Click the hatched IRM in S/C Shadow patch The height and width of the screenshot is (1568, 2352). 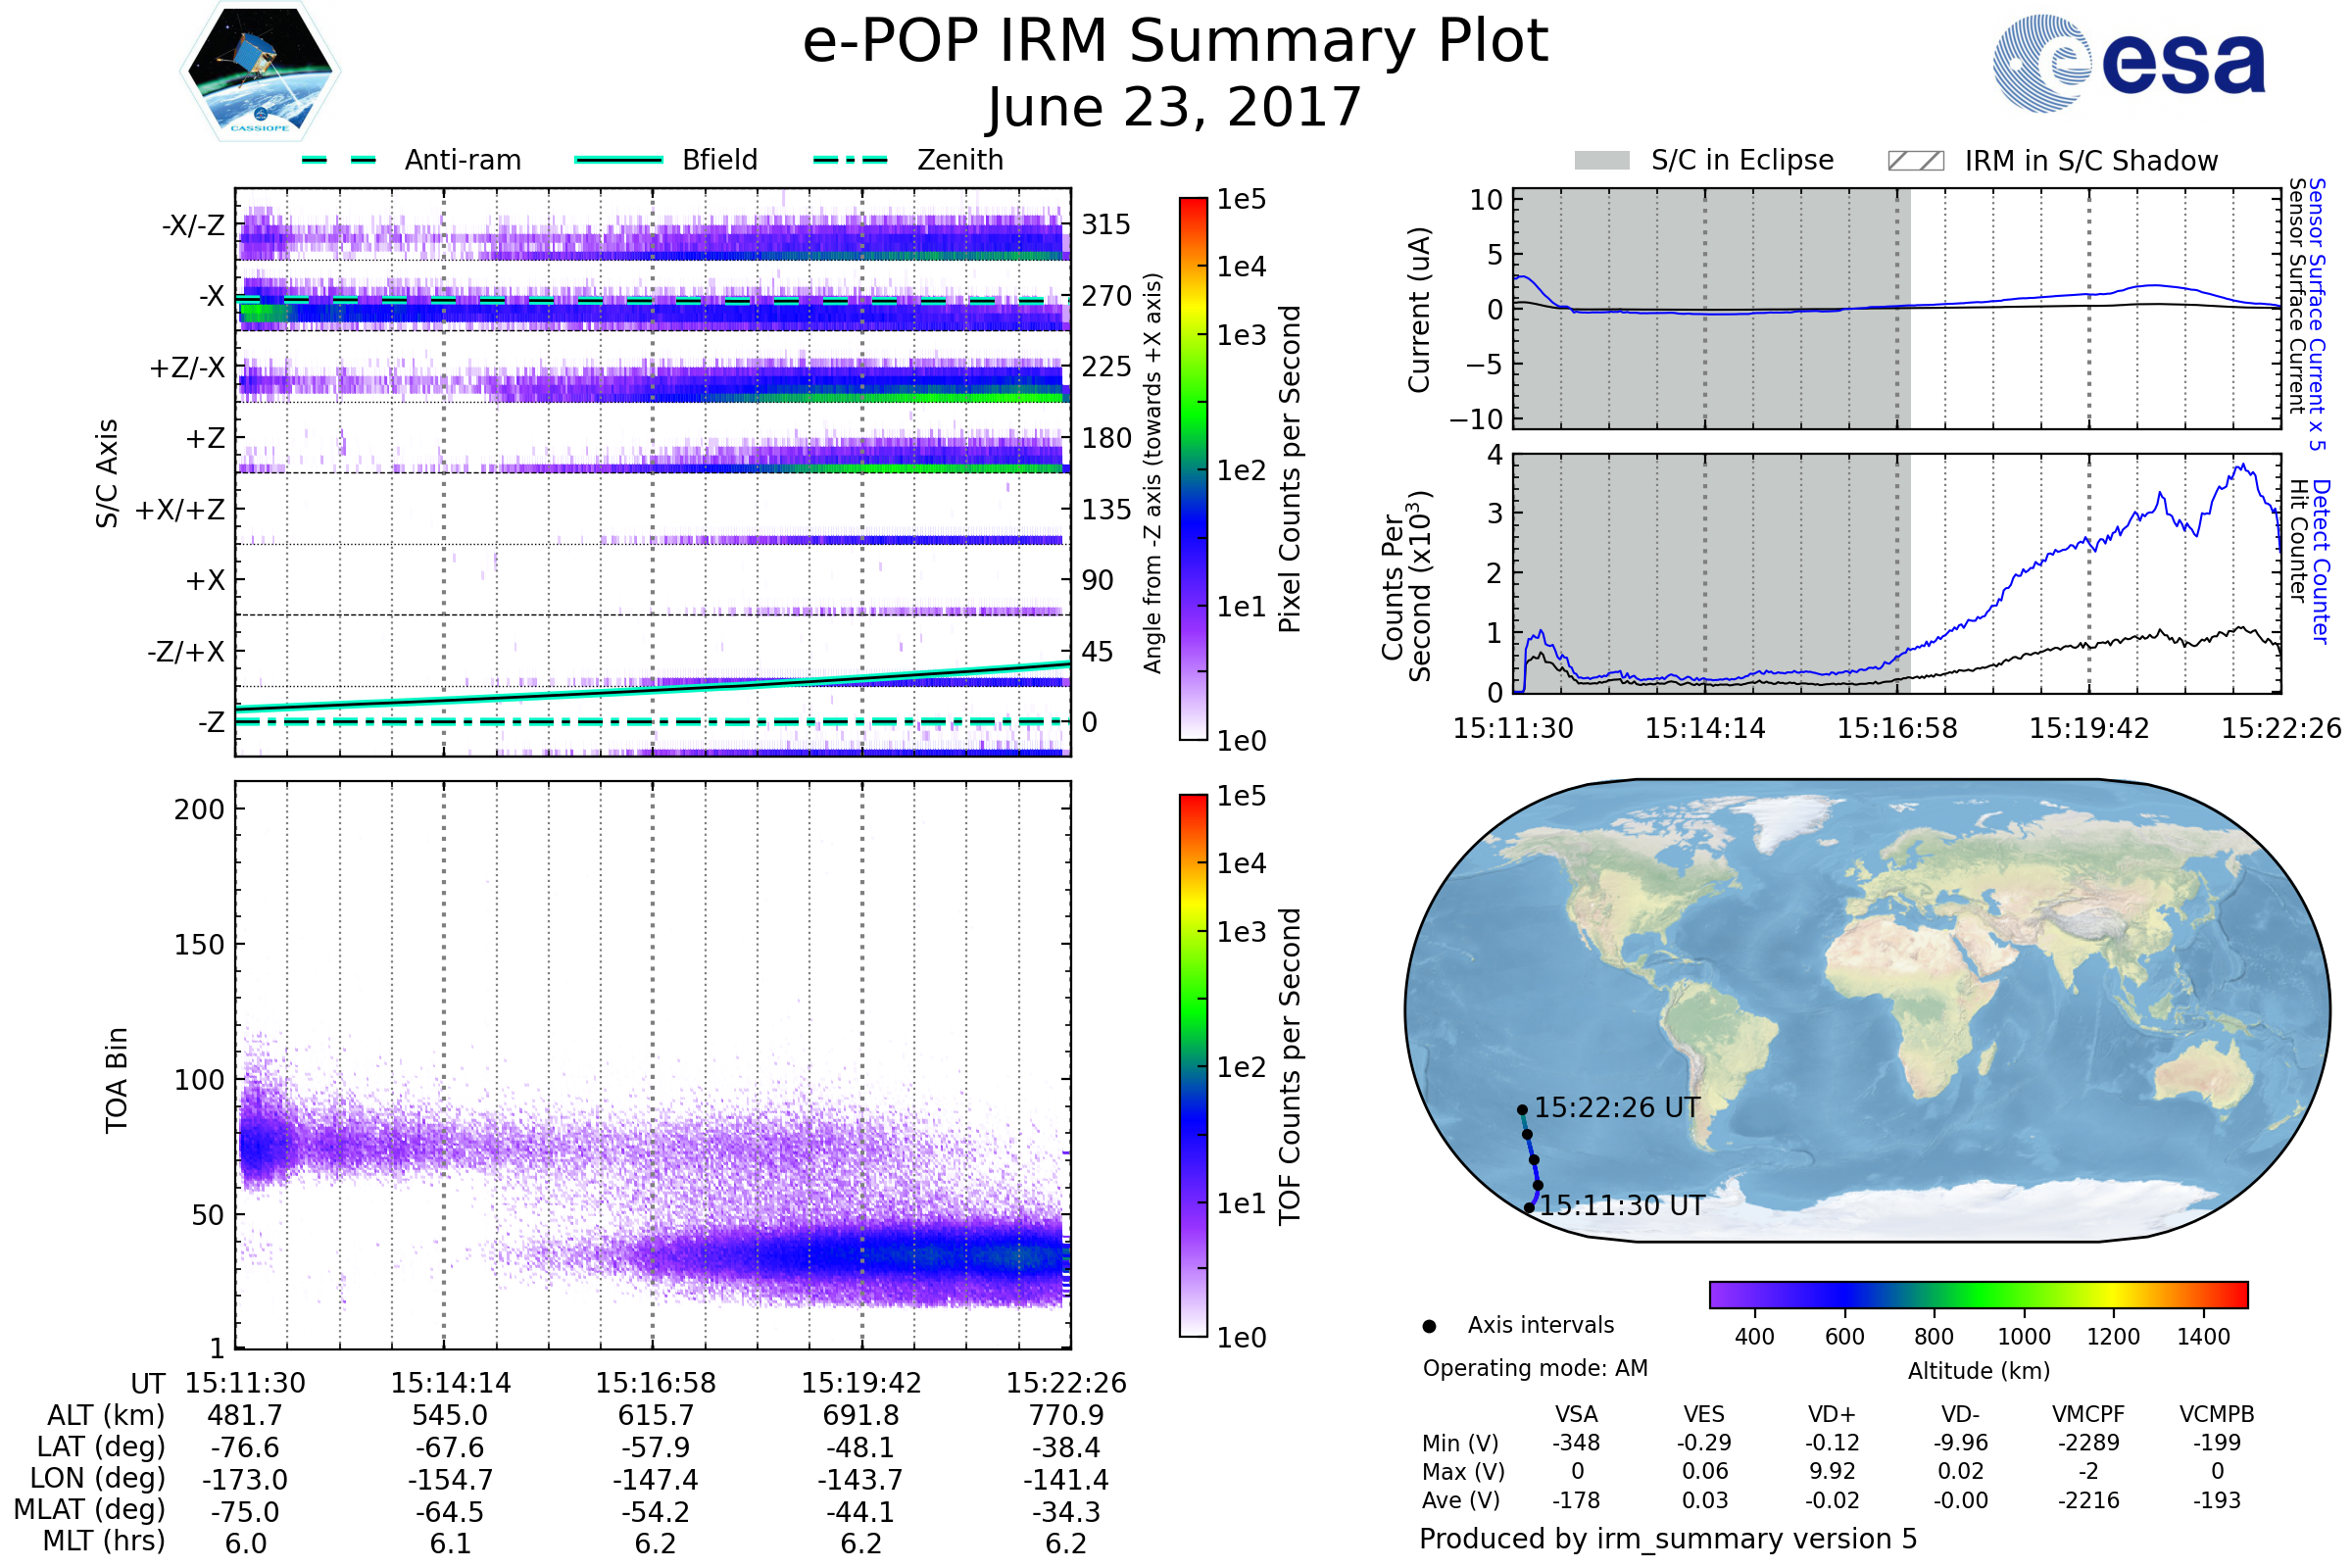click(x=1915, y=161)
